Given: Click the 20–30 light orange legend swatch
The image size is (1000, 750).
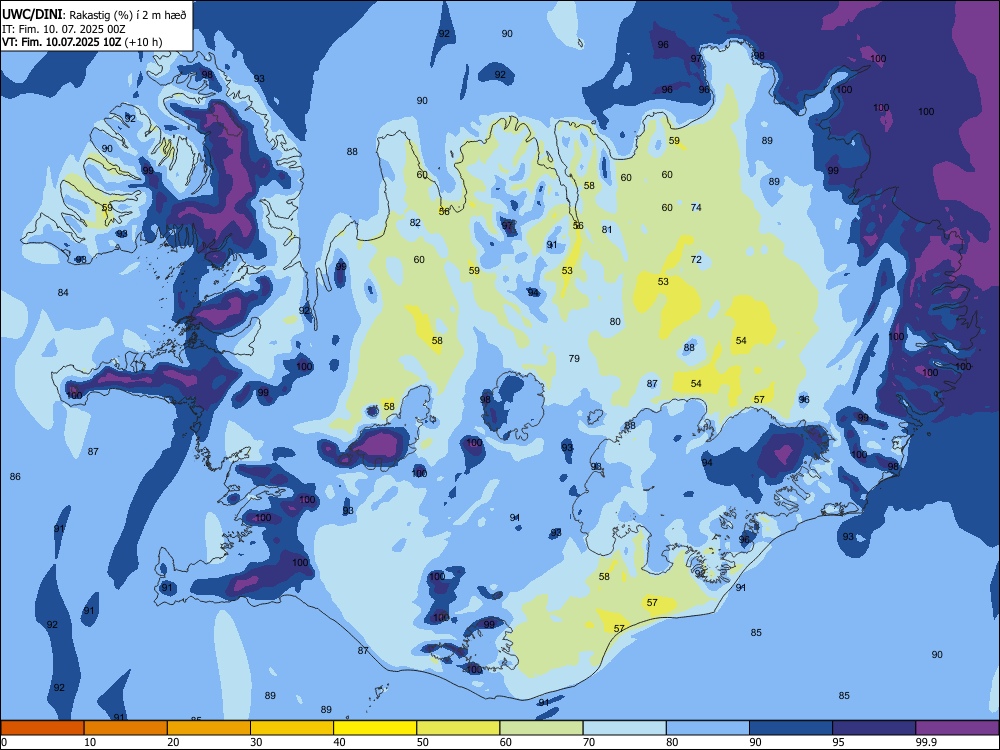Looking at the screenshot, I should tap(209, 728).
